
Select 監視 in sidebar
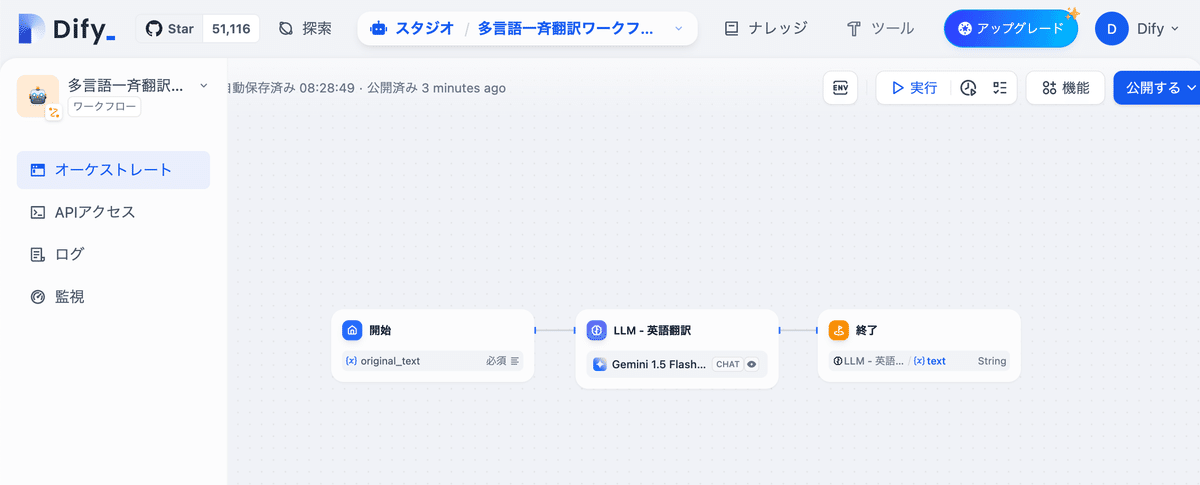[x=113, y=296]
